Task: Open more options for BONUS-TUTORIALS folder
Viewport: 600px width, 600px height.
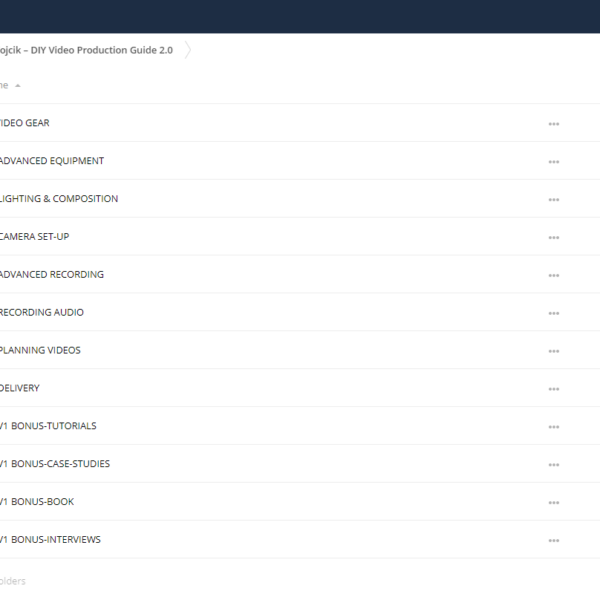Action: pyautogui.click(x=554, y=427)
